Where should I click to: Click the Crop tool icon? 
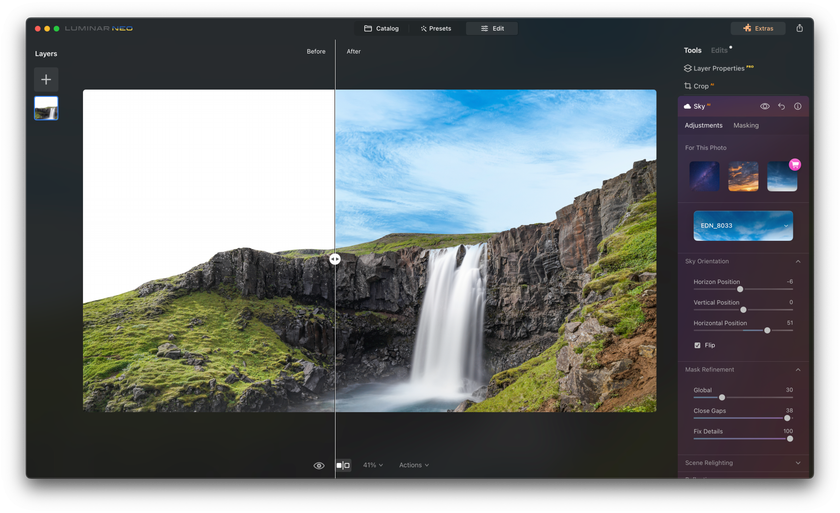(x=687, y=86)
